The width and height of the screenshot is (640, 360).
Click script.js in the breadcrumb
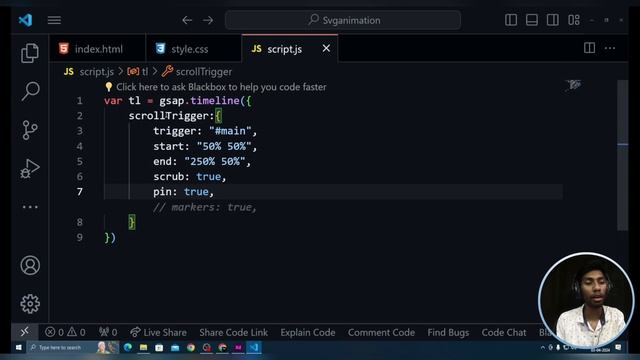[96, 72]
